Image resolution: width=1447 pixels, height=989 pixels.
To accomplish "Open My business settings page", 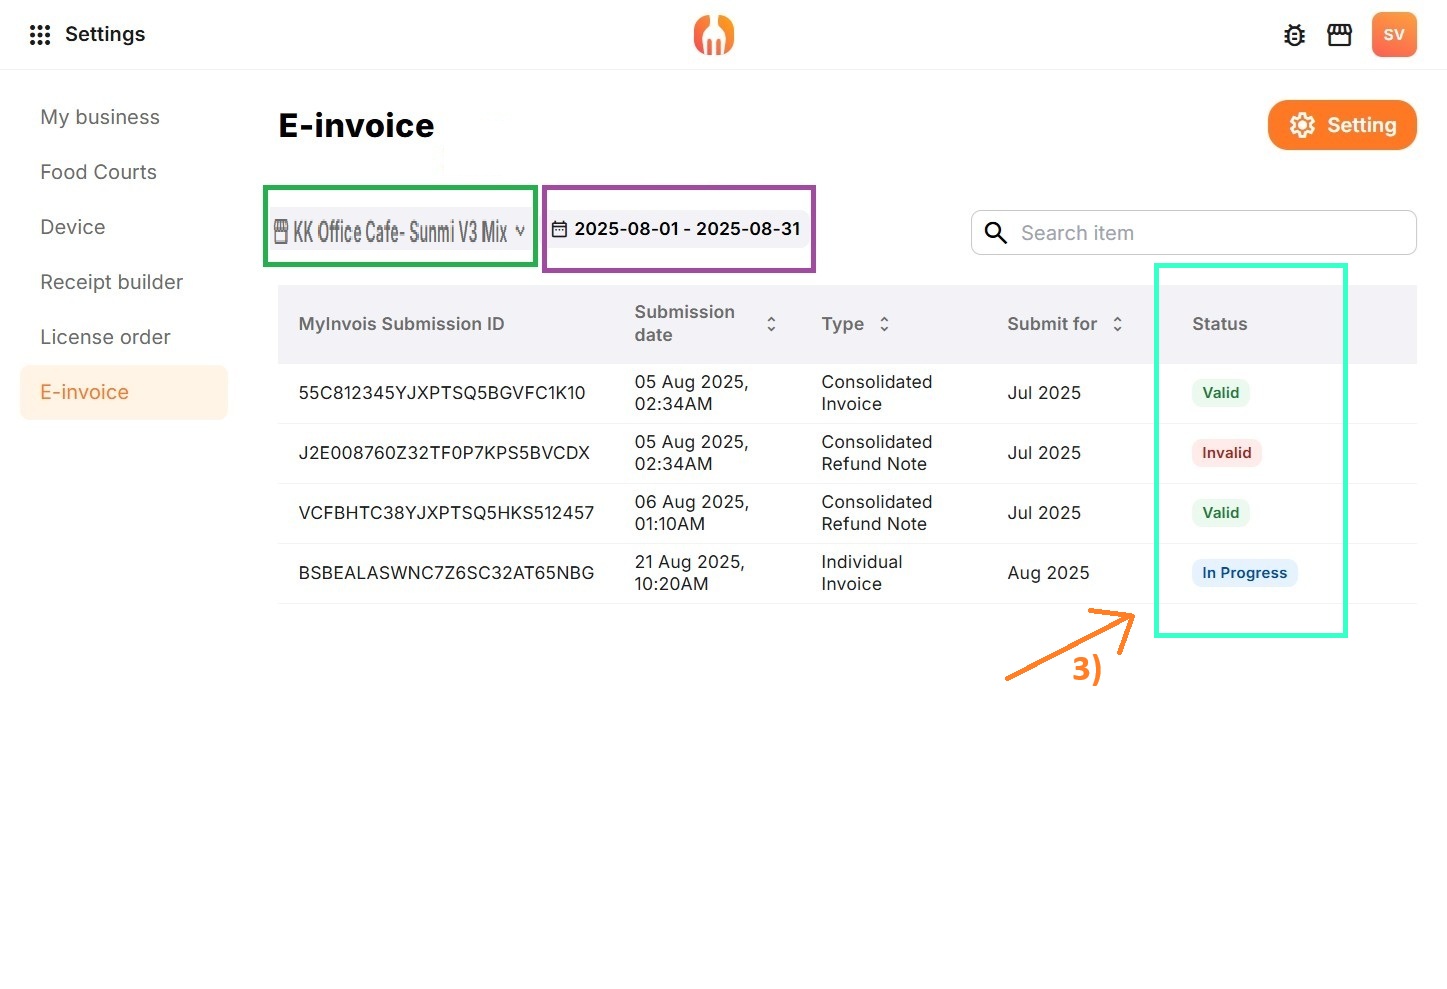I will coord(100,117).
